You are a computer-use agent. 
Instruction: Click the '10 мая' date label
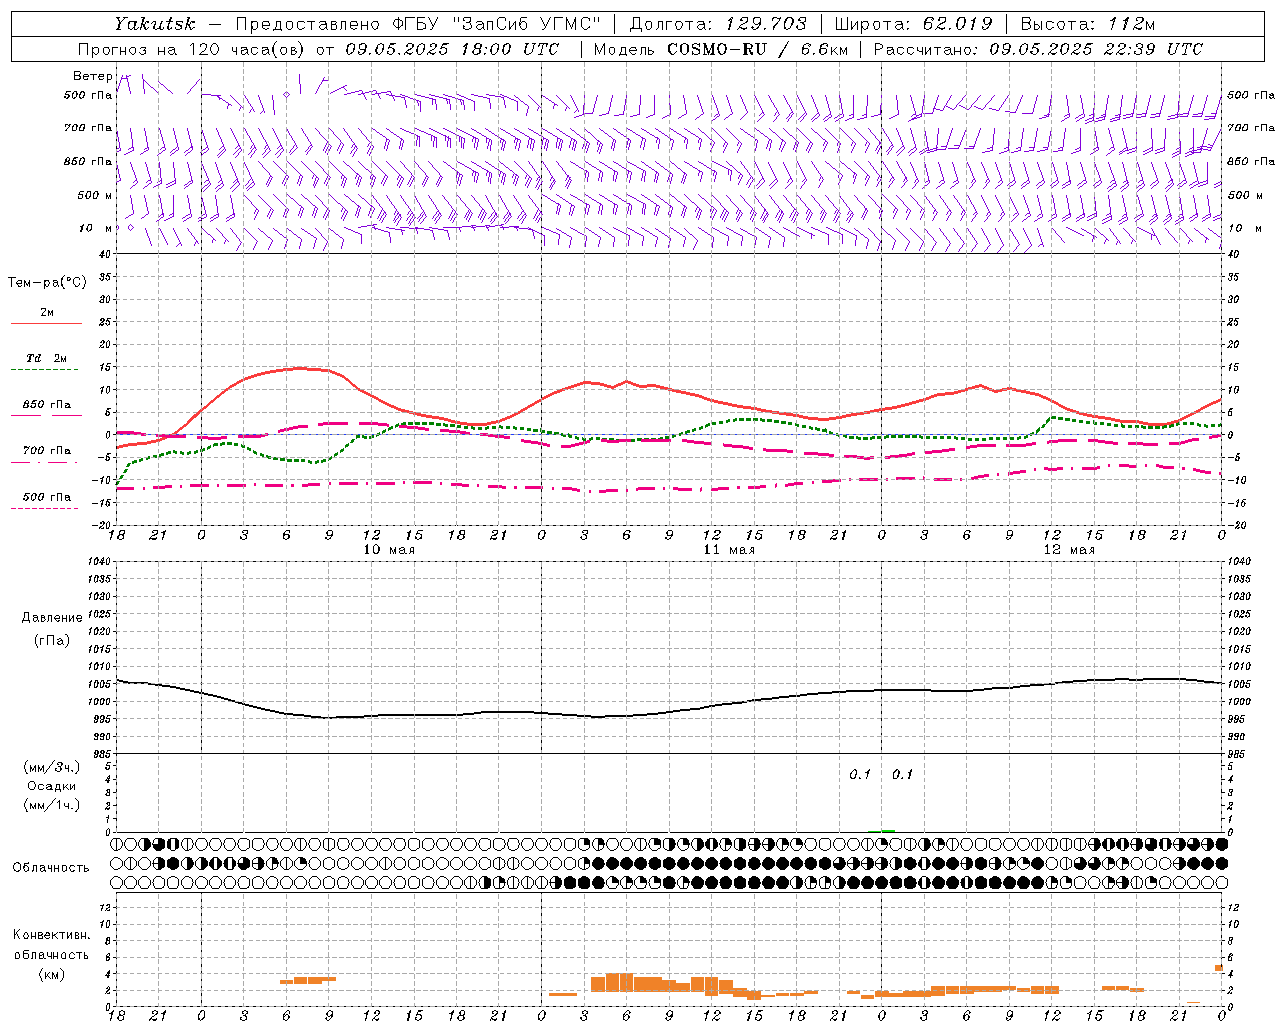pos(388,550)
